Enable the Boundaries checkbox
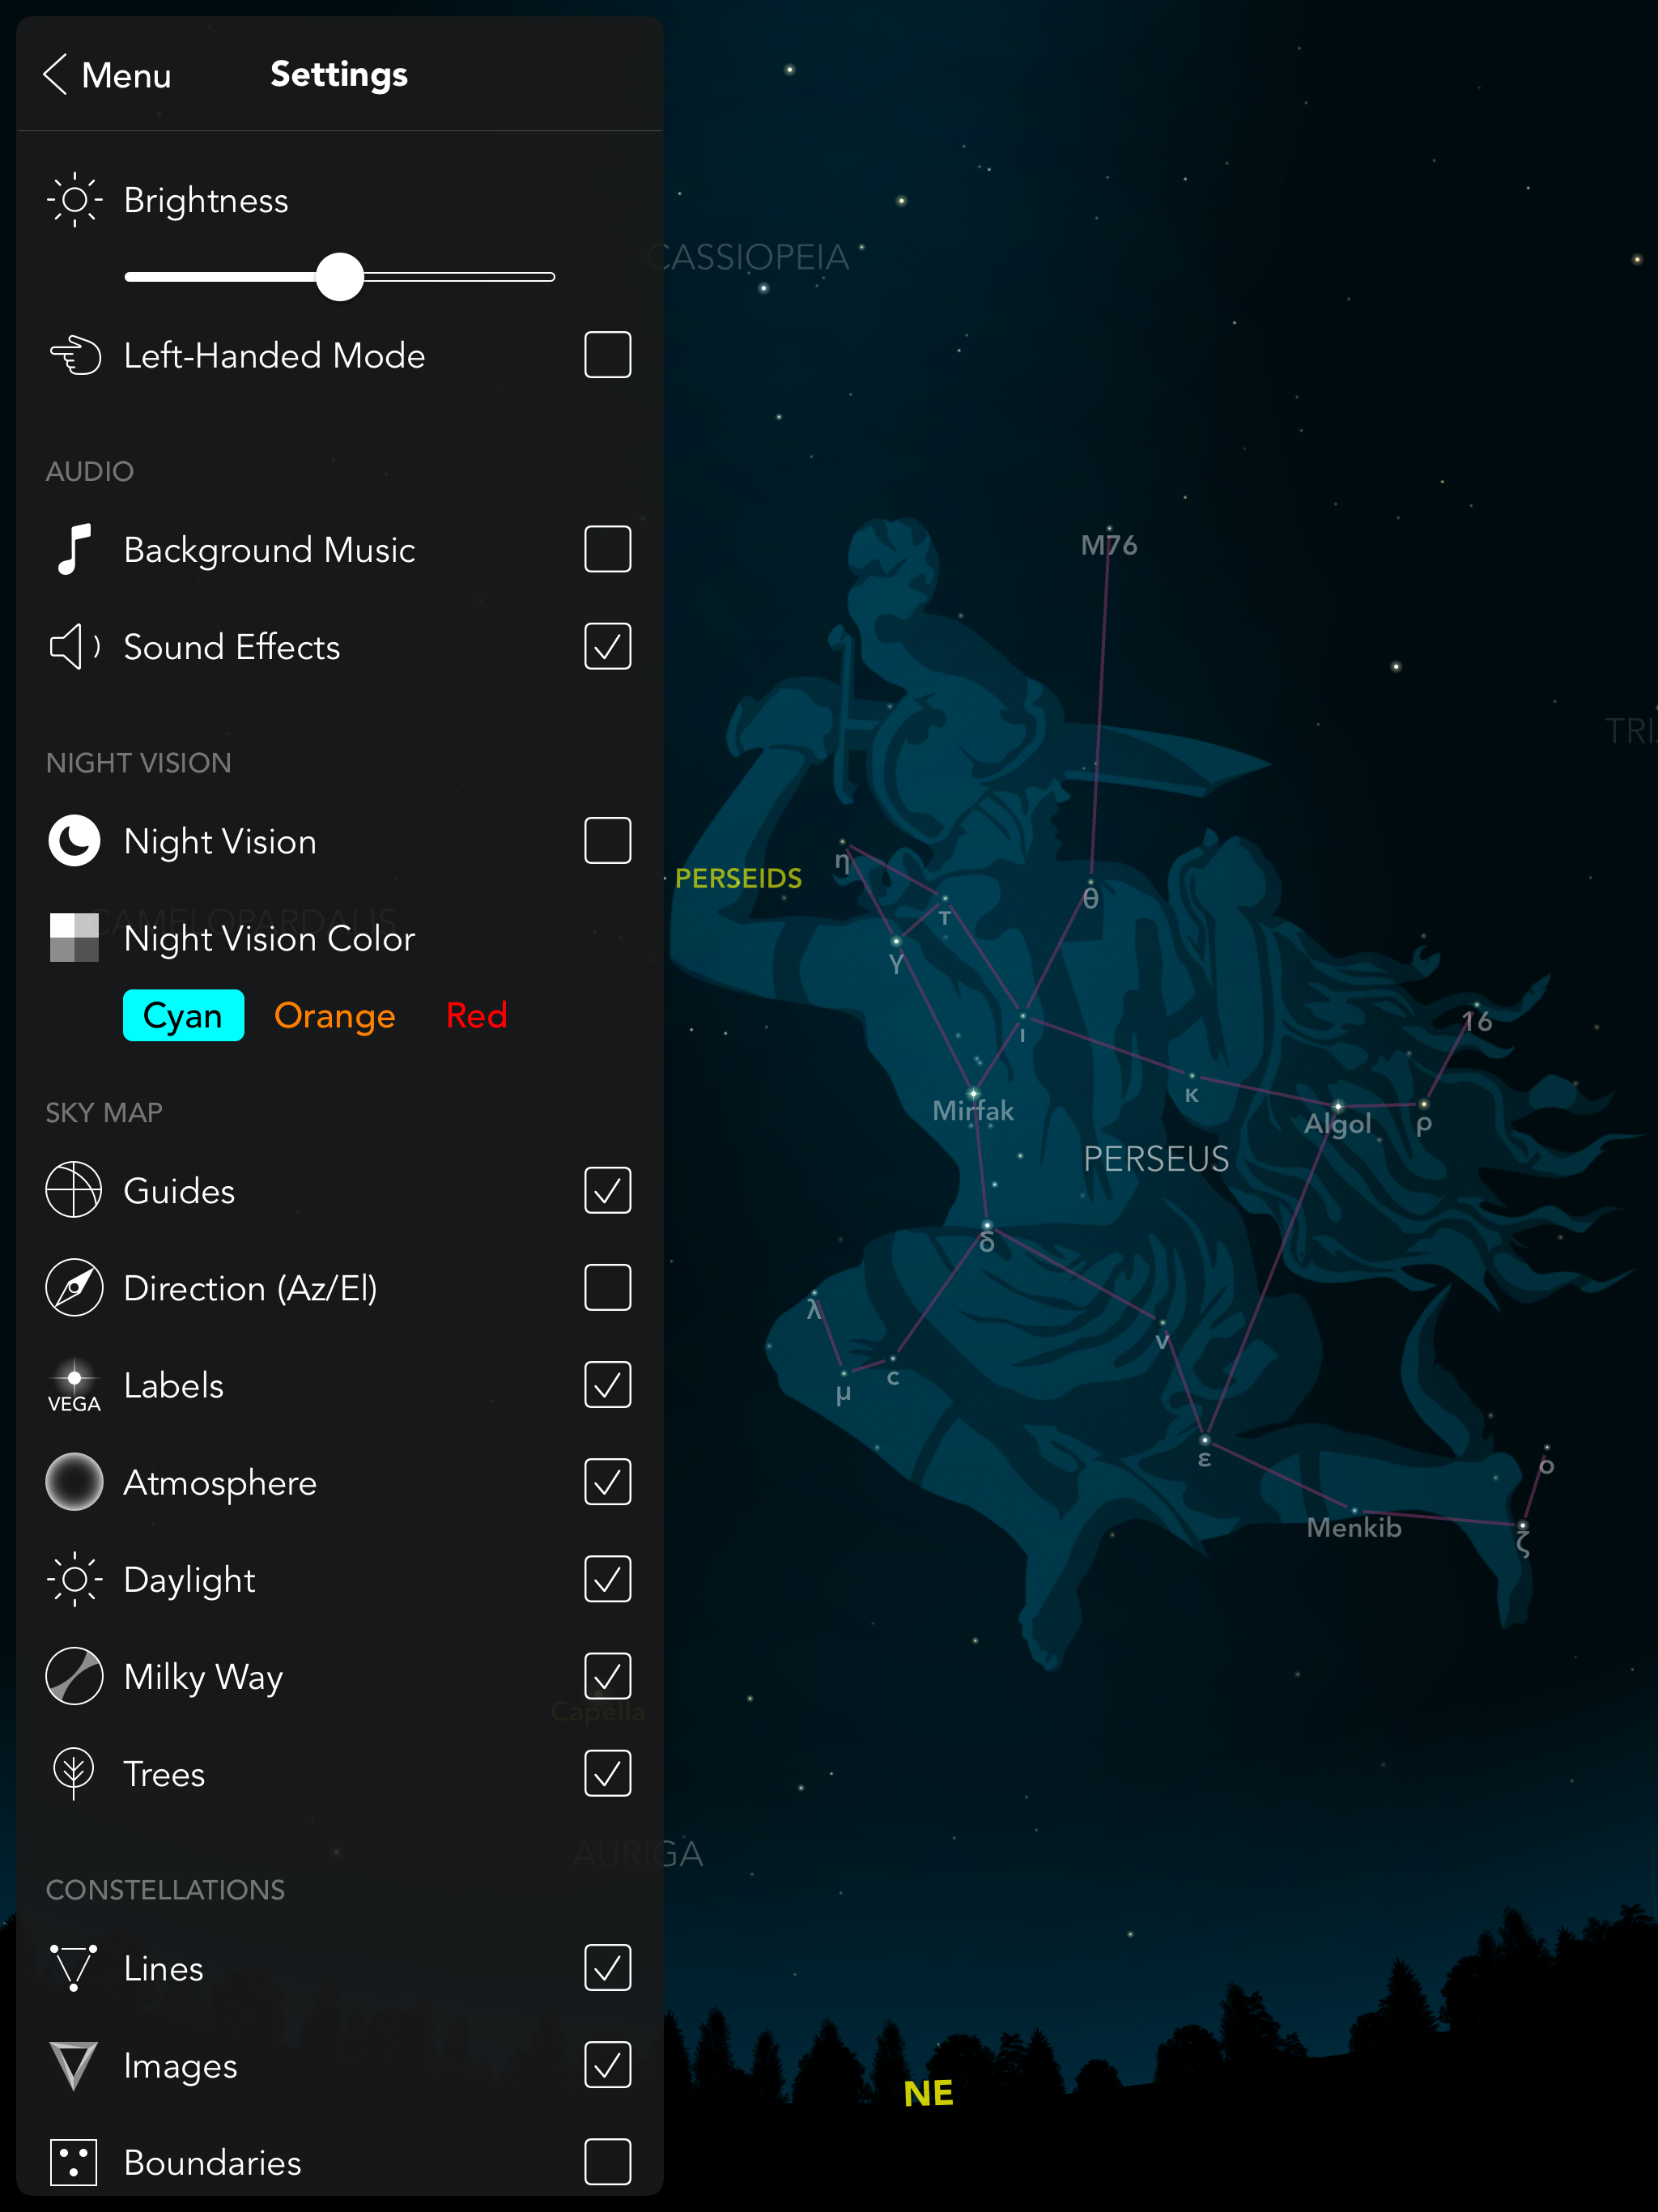Viewport: 1658px width, 2212px height. (x=608, y=2162)
